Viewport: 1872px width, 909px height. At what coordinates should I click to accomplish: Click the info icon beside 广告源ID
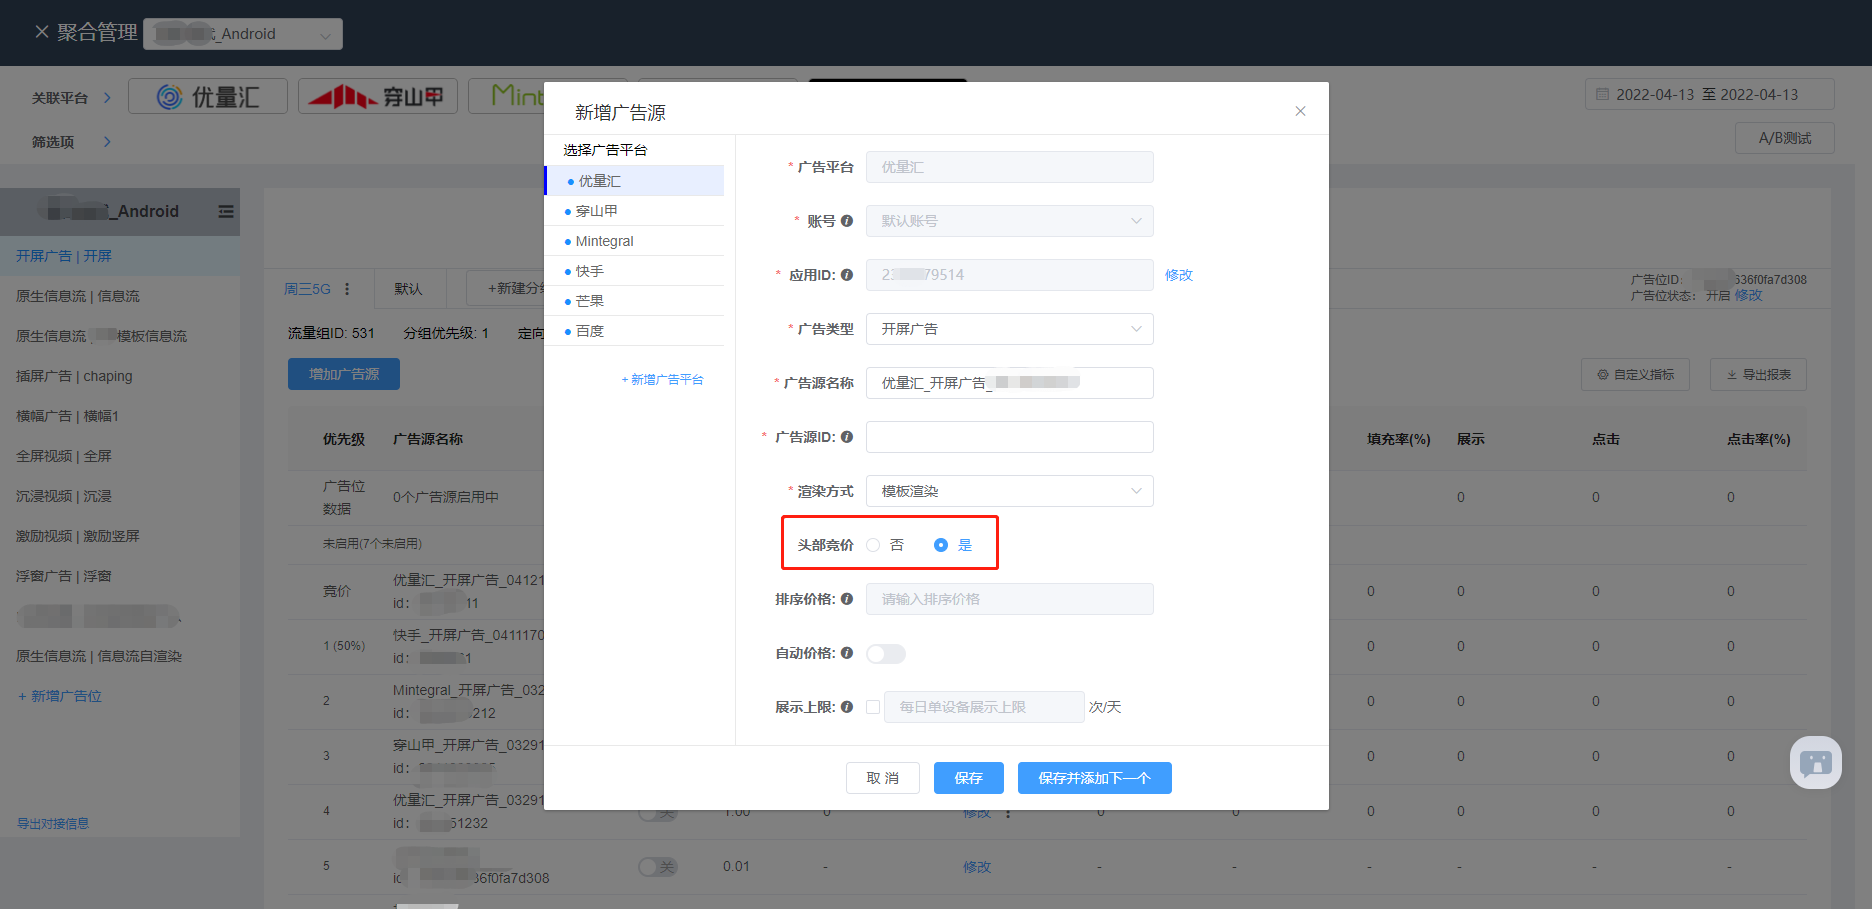[847, 437]
